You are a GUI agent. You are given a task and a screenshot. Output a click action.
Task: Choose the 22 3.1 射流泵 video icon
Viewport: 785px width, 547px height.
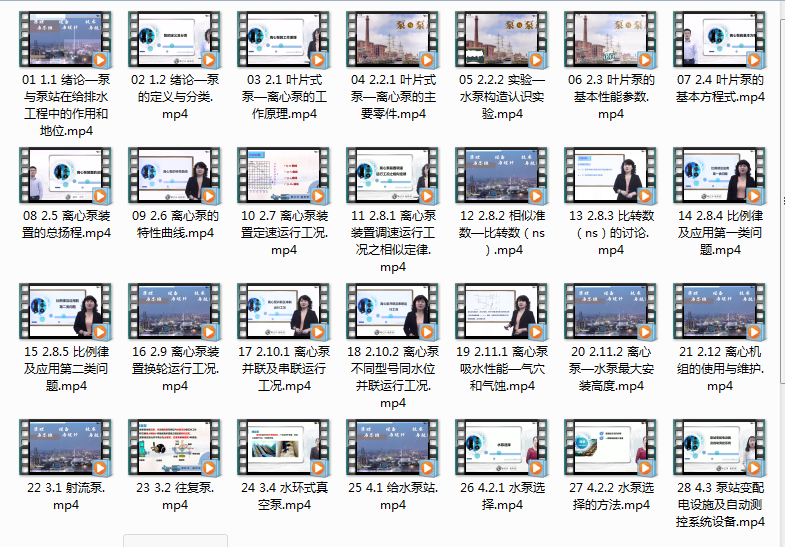[66, 448]
